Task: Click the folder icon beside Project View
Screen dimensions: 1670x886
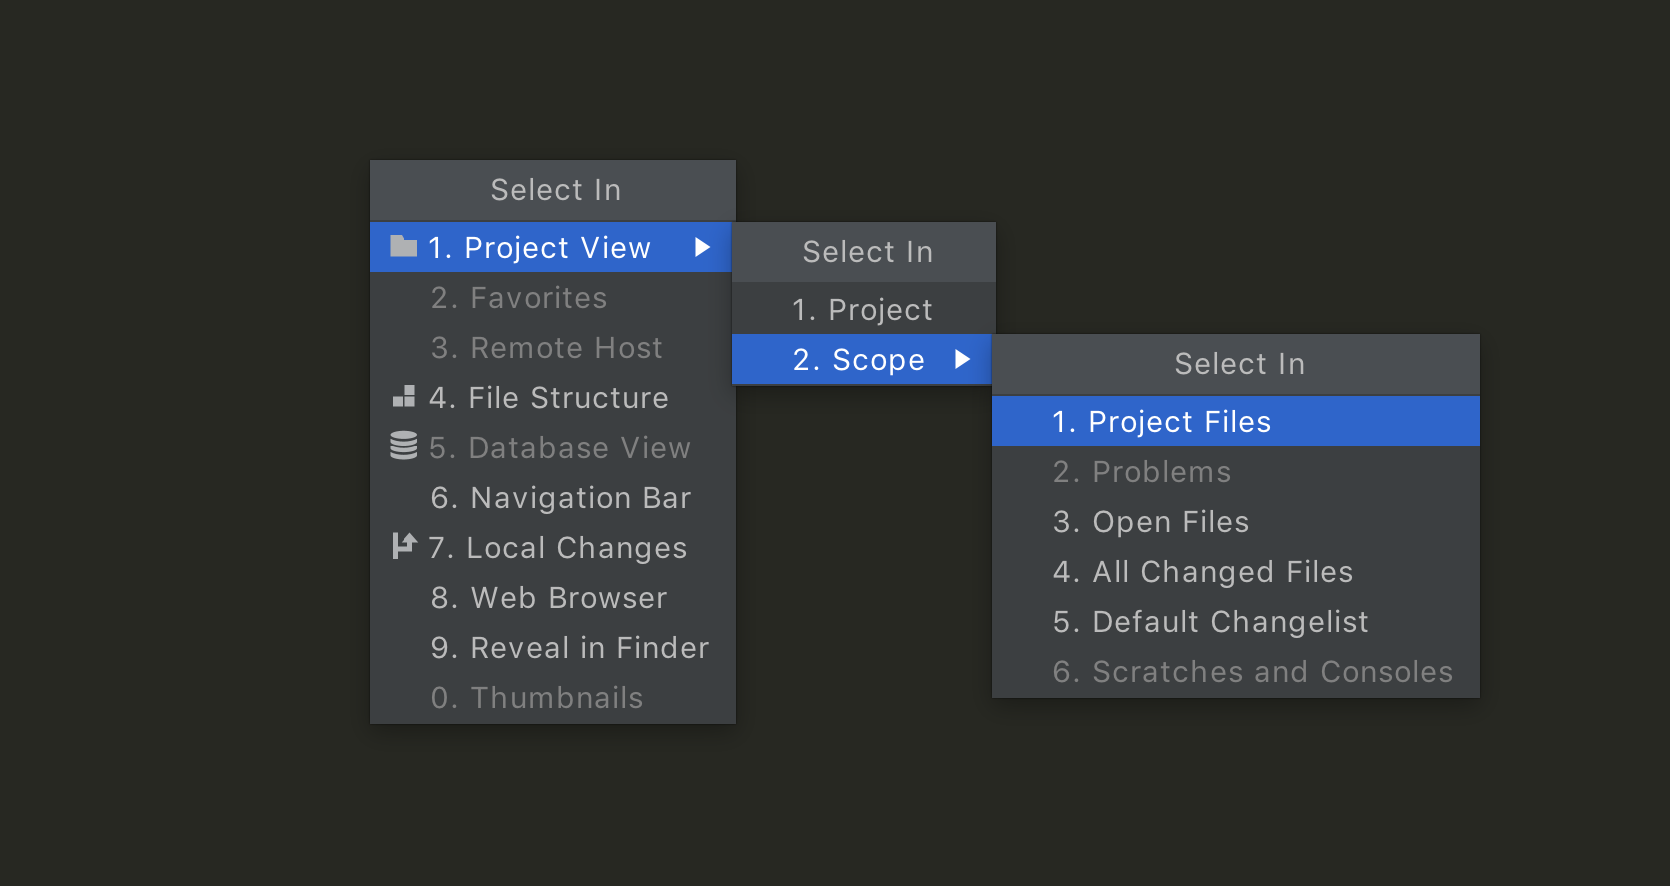Action: [403, 247]
